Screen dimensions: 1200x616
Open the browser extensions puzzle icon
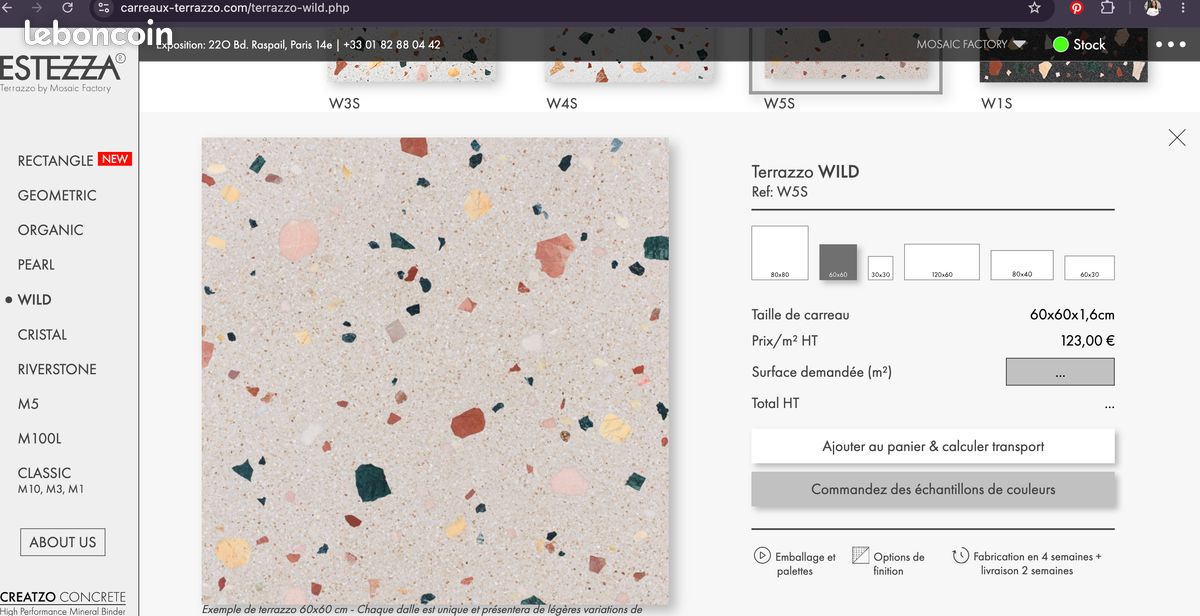(x=1108, y=8)
